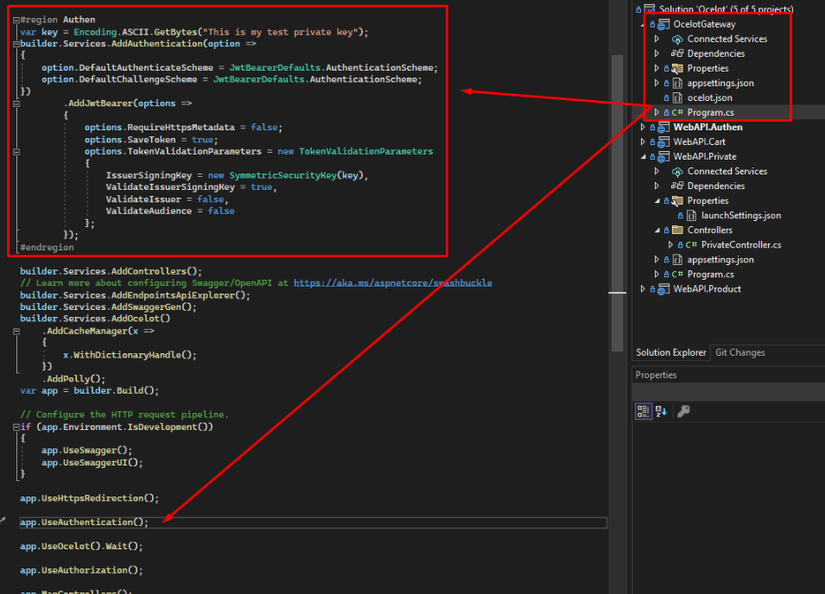The height and width of the screenshot is (594, 825).
Task: Collapse the WebAPI.Private project node
Action: tap(643, 157)
